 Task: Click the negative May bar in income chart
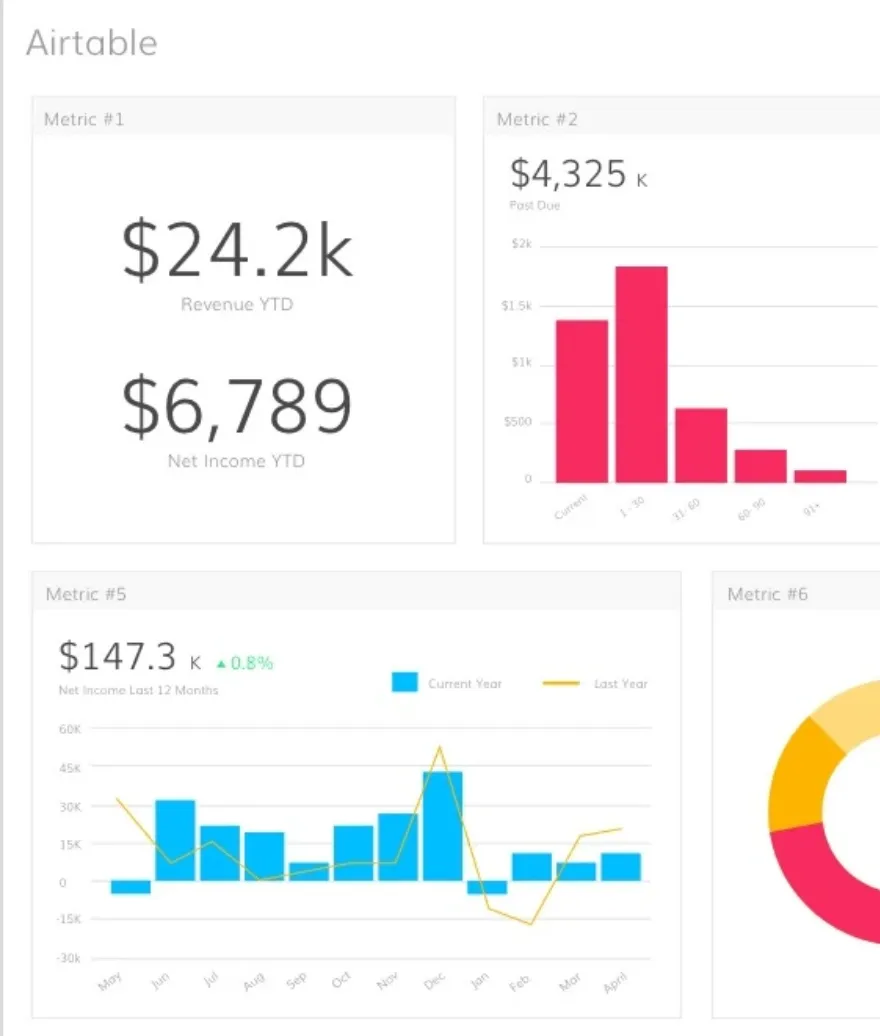[x=130, y=887]
